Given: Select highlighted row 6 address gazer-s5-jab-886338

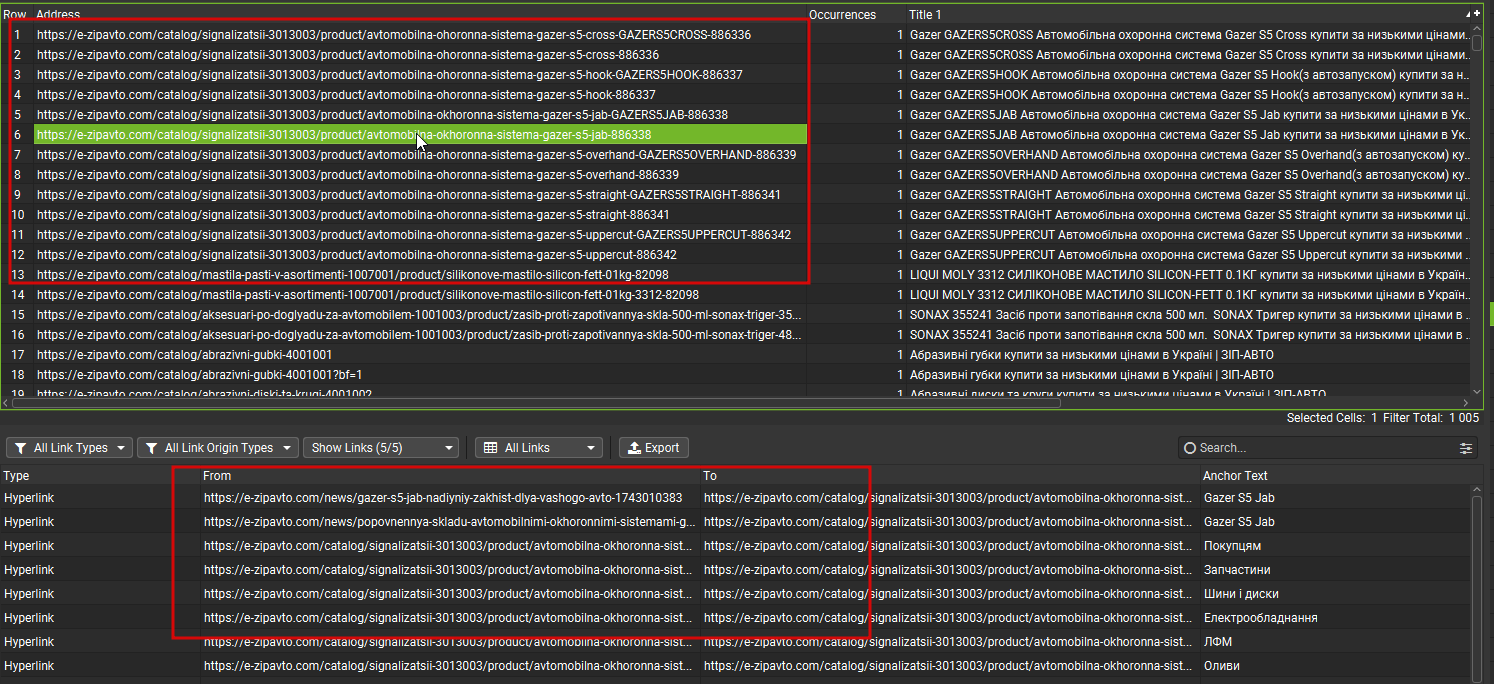Looking at the screenshot, I should 420,134.
